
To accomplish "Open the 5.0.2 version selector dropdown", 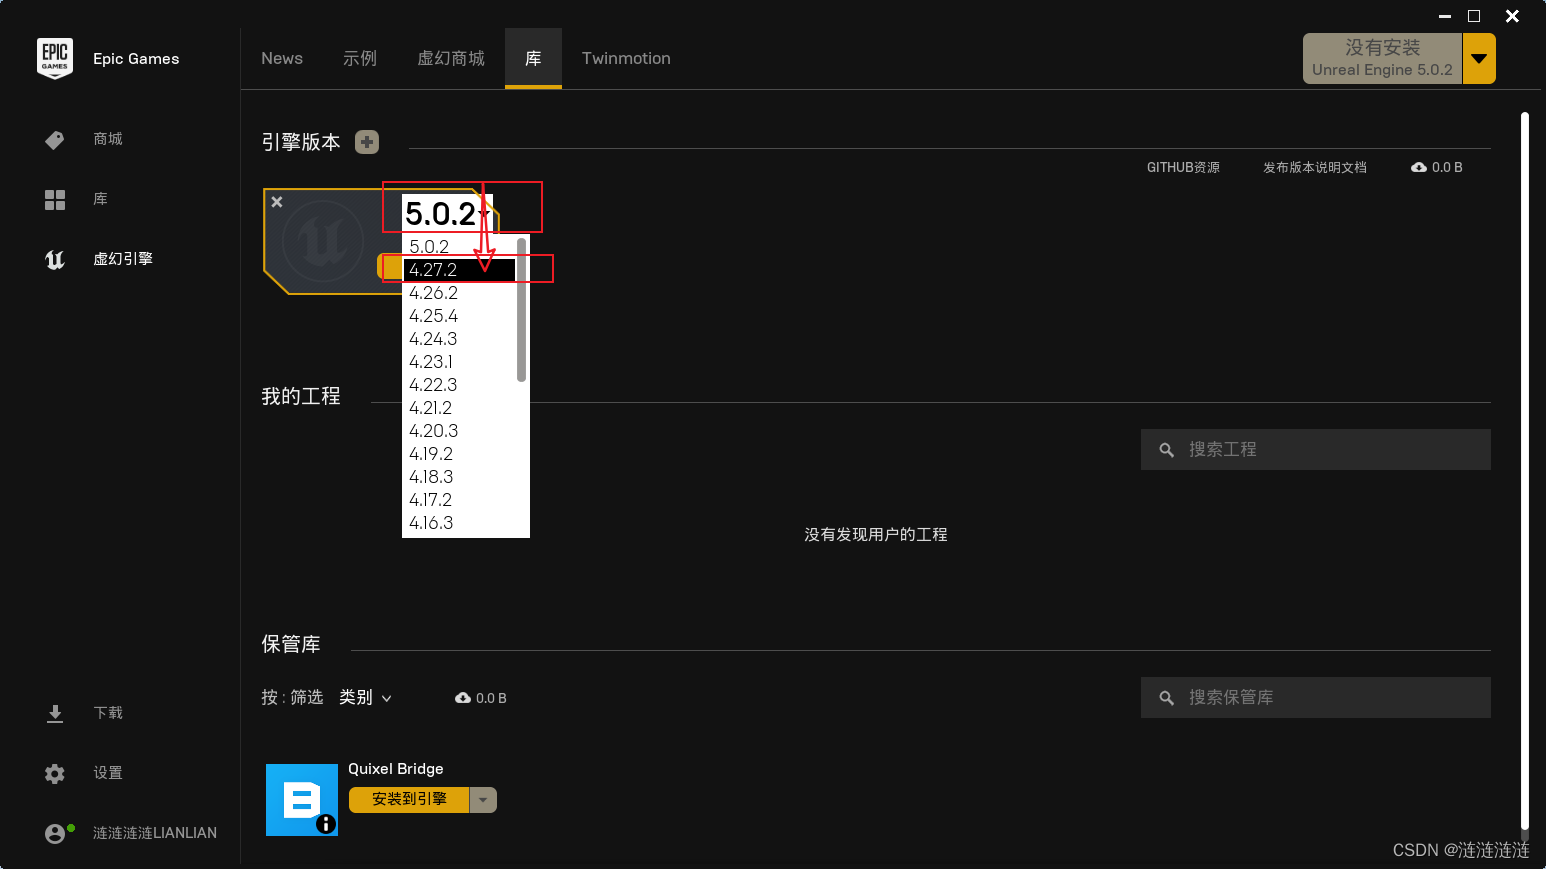I will [447, 213].
